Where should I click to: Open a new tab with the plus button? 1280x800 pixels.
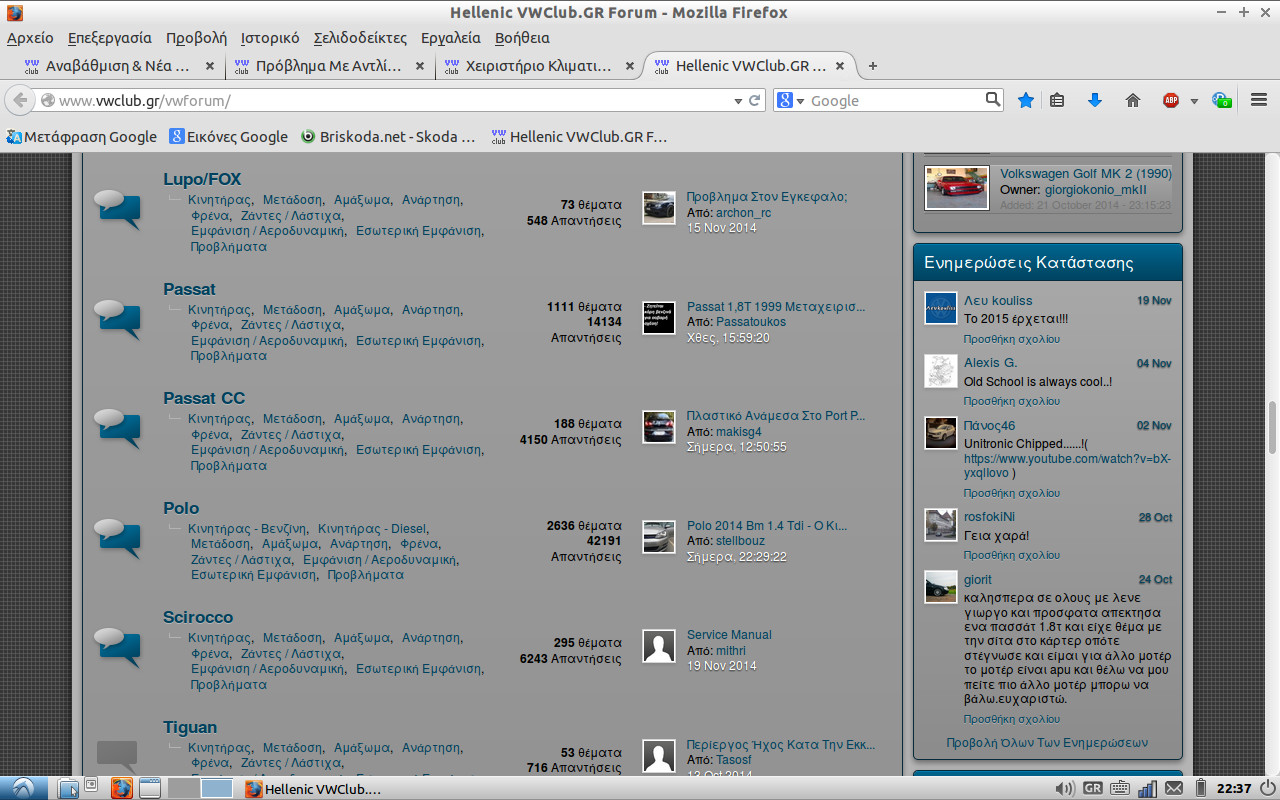(873, 66)
